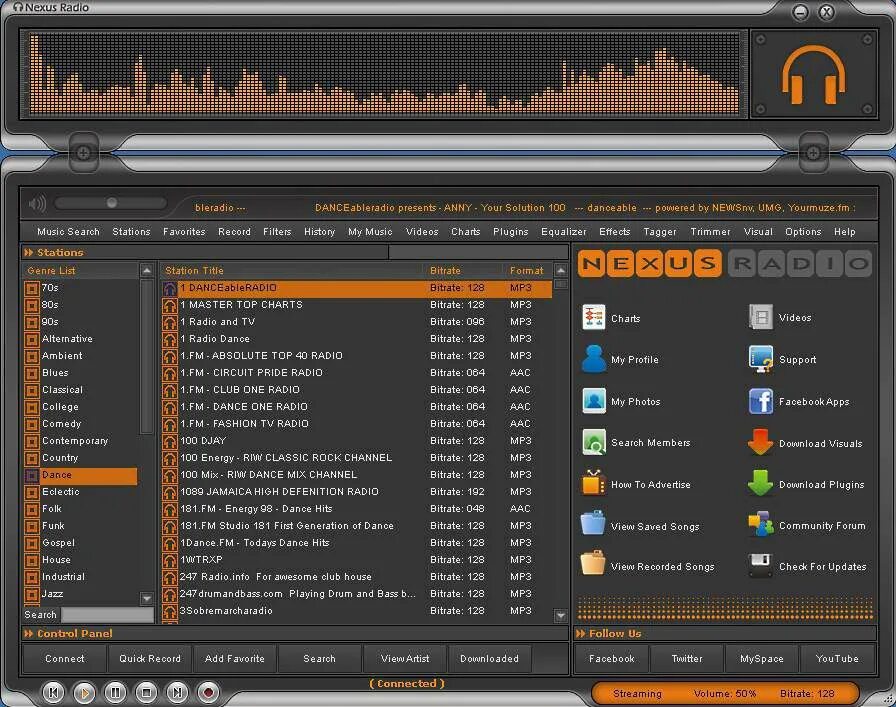Click station list scroll up arrow

point(561,270)
